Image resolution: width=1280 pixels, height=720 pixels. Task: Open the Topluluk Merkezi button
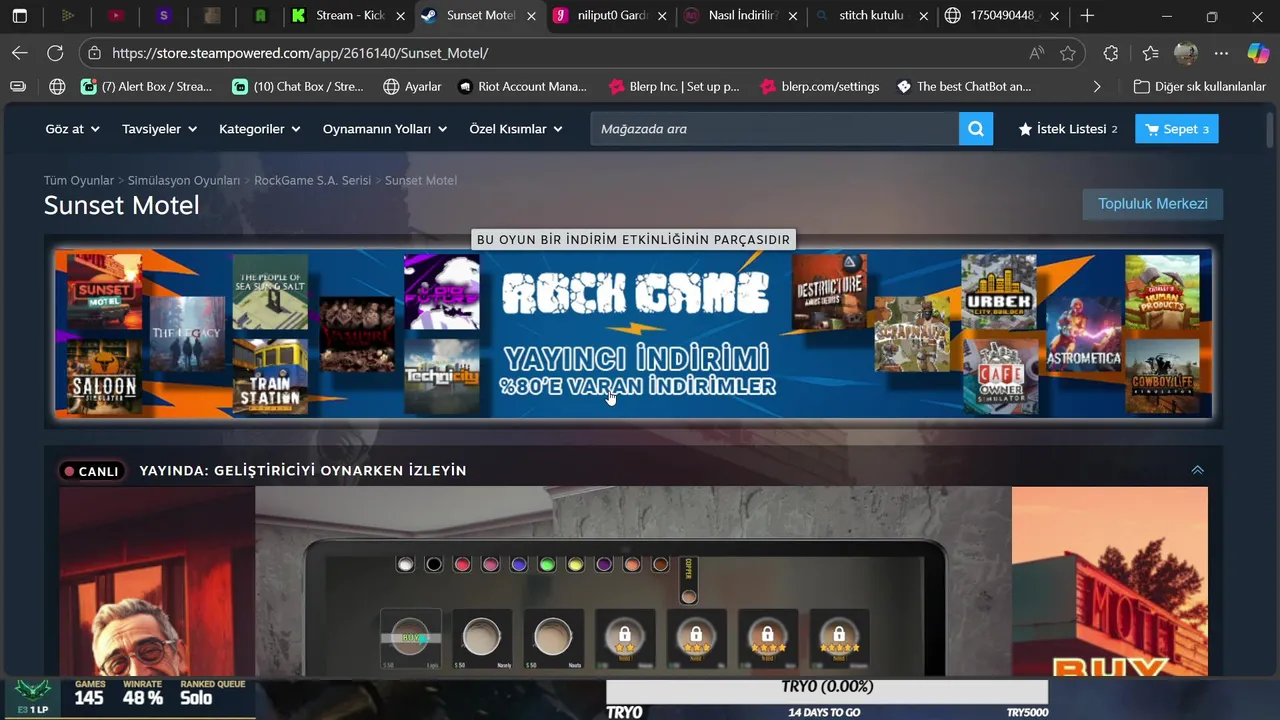coord(1153,204)
